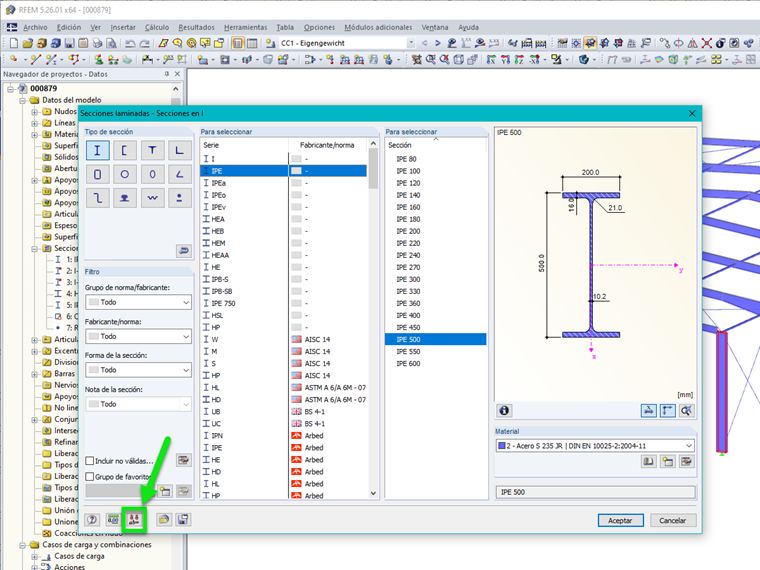Select the HEA series row
This screenshot has height=570, width=760.
284,219
